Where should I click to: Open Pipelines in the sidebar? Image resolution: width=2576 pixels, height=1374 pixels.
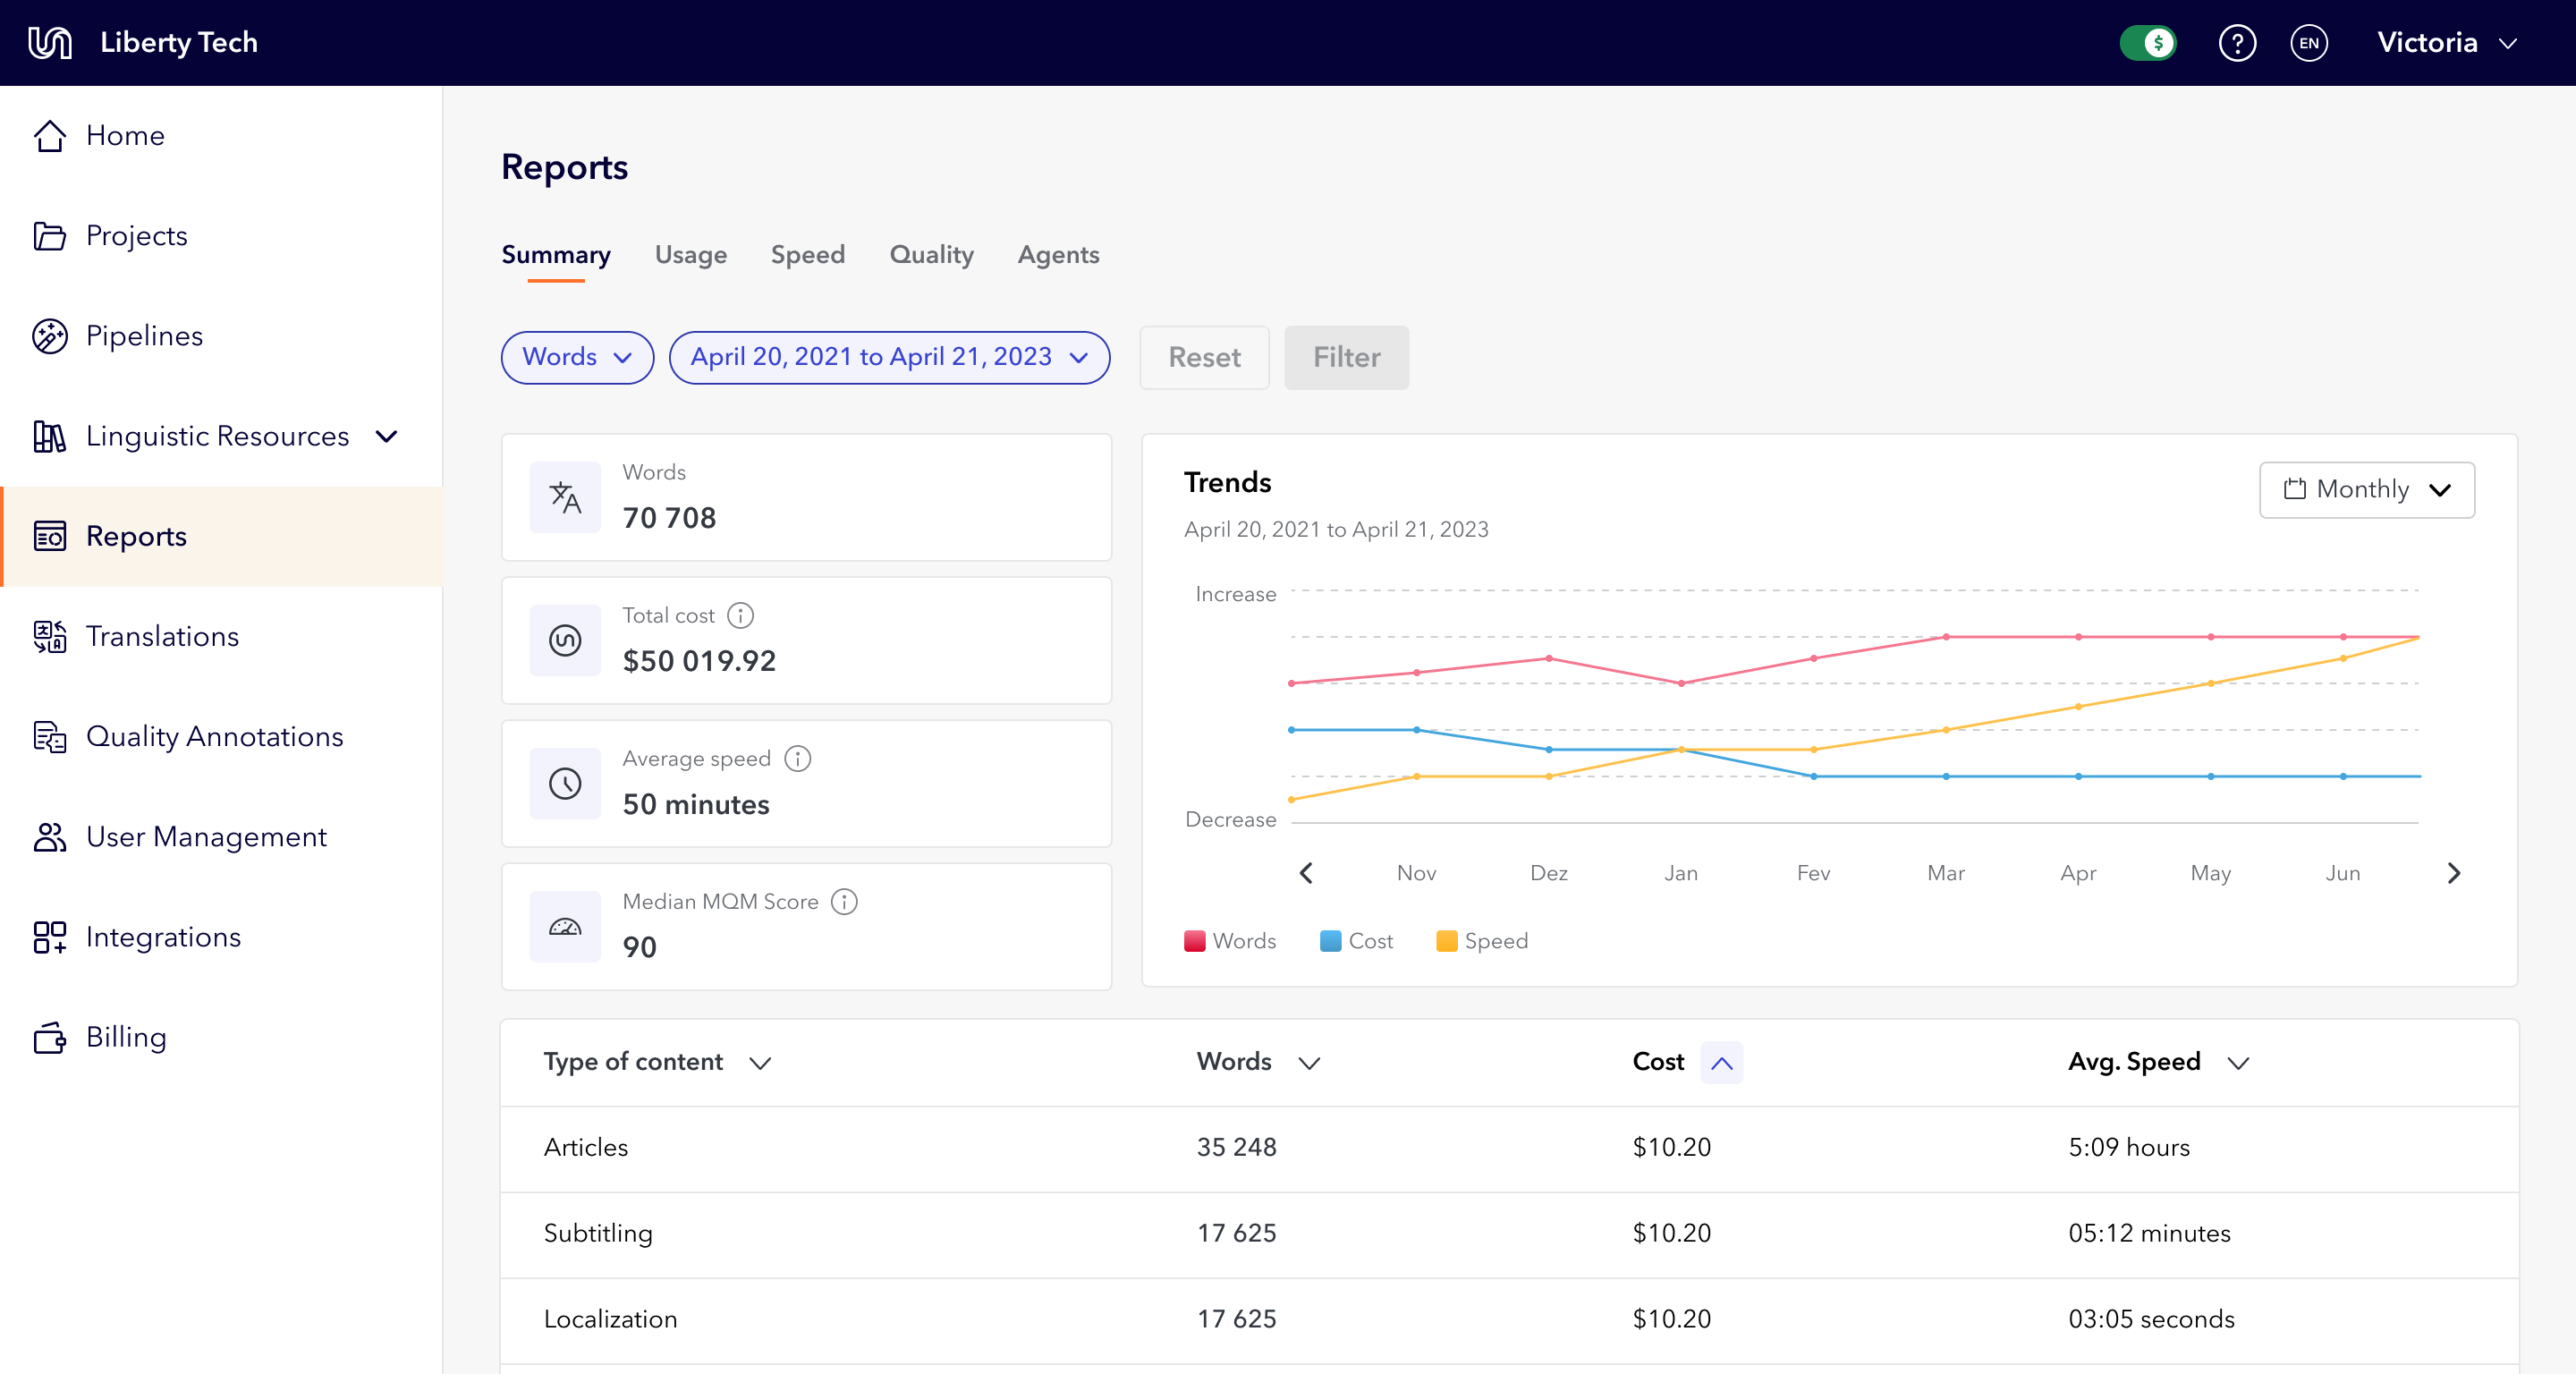pyautogui.click(x=221, y=336)
